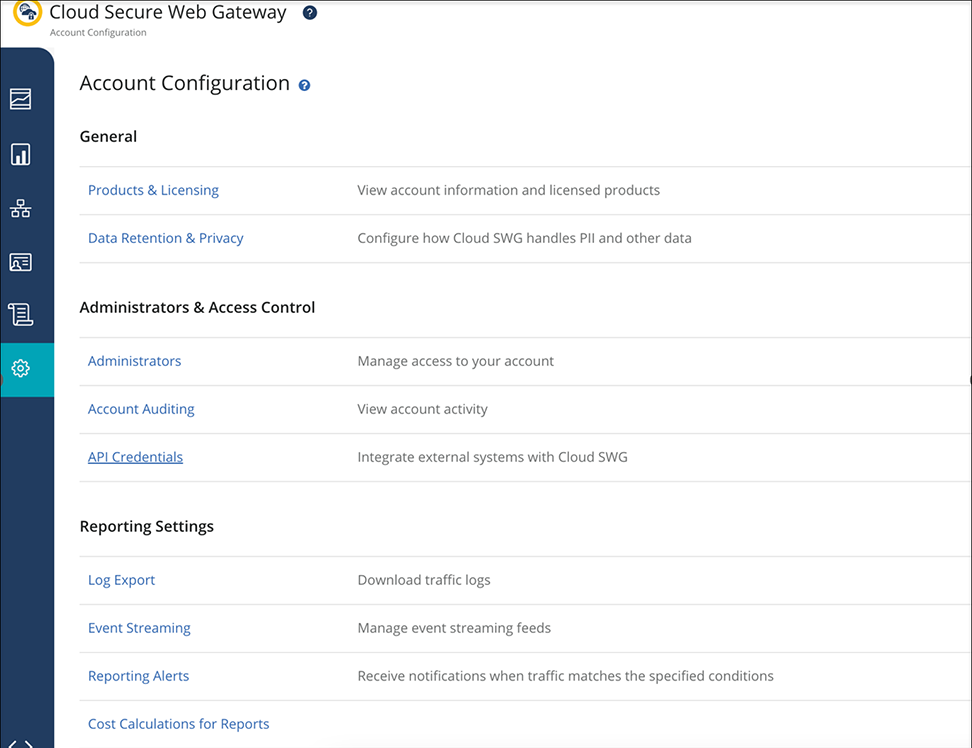Click Cost Calculations for Reports link
Viewport: 972px width, 748px height.
(x=178, y=724)
